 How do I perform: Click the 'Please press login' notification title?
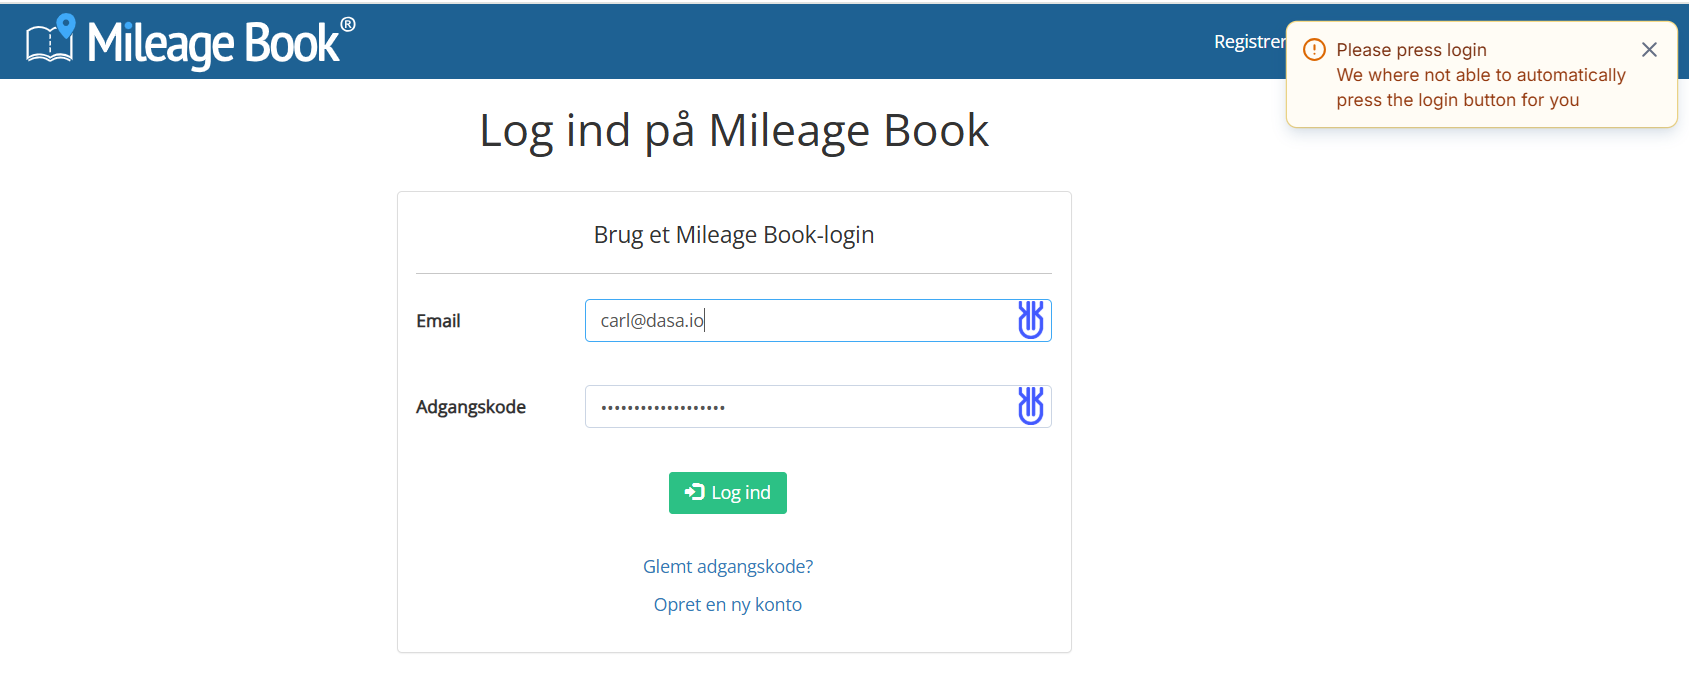point(1411,50)
